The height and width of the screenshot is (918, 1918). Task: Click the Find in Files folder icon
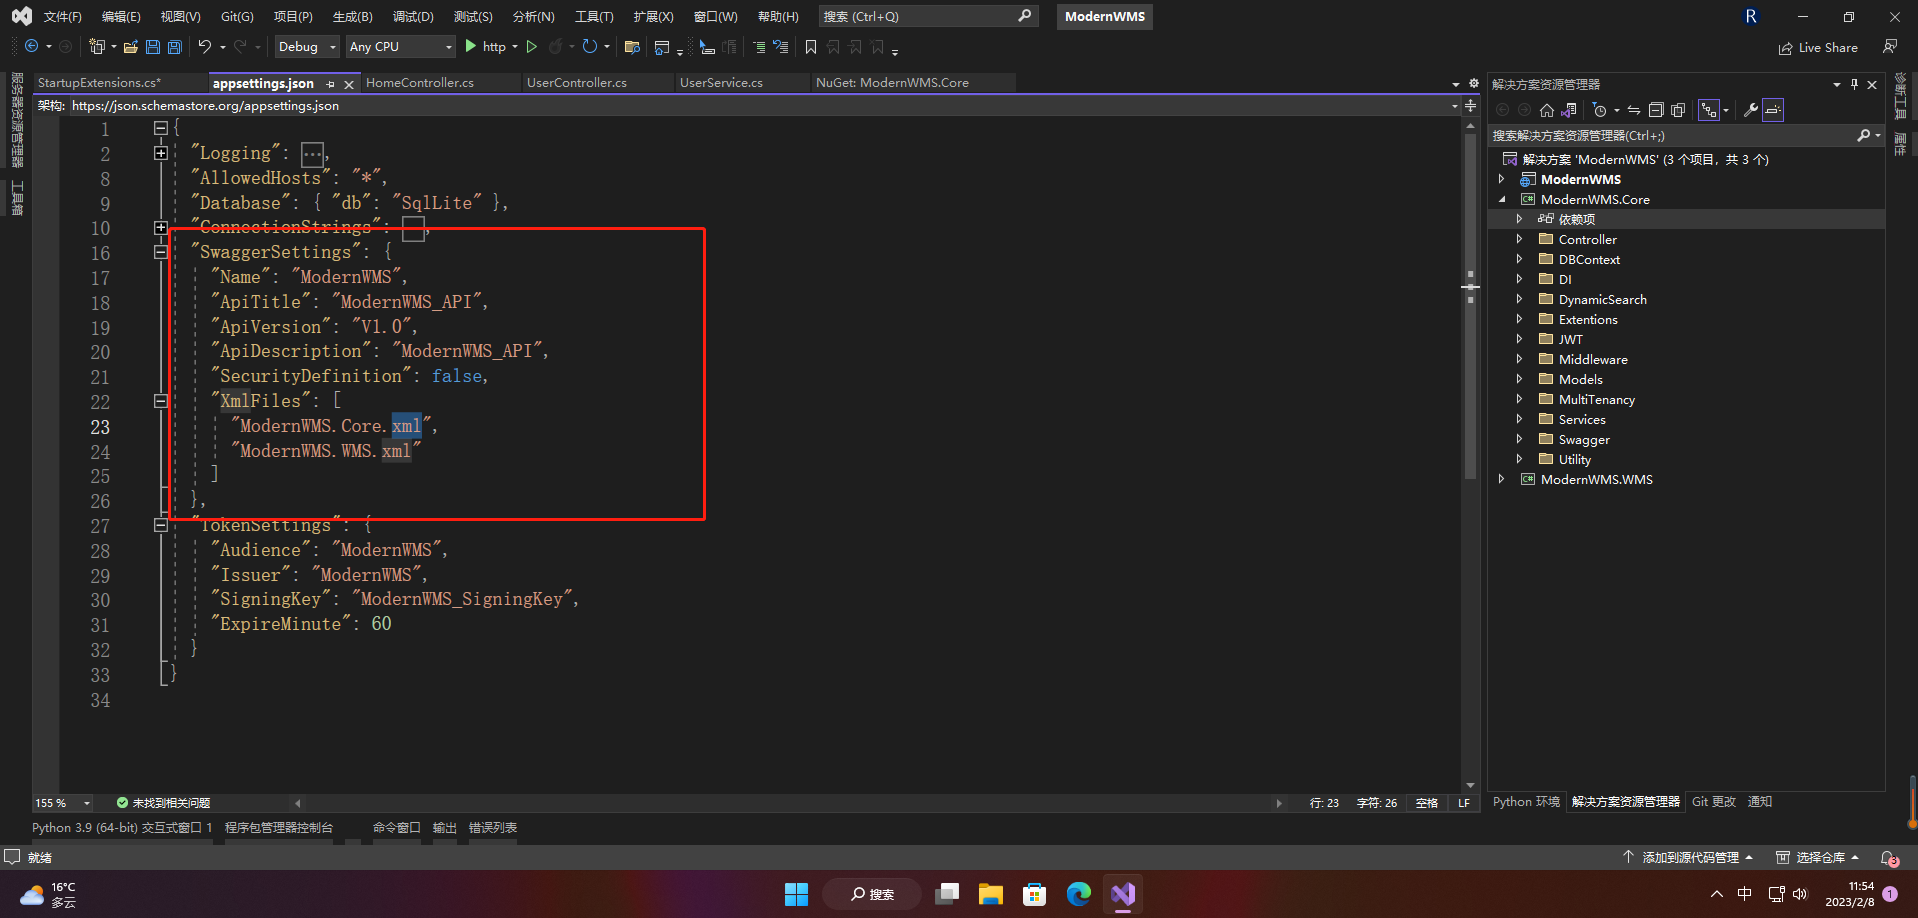[632, 47]
